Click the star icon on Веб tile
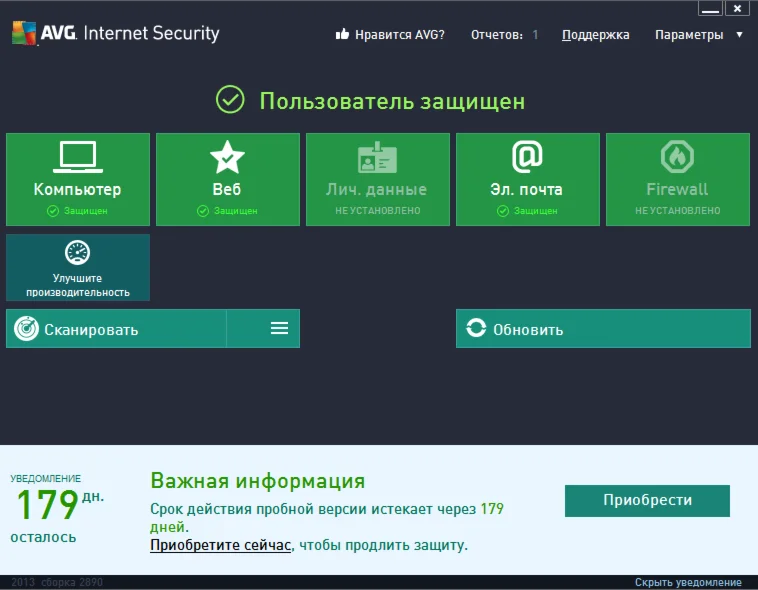The height and width of the screenshot is (590, 758). pos(227,157)
